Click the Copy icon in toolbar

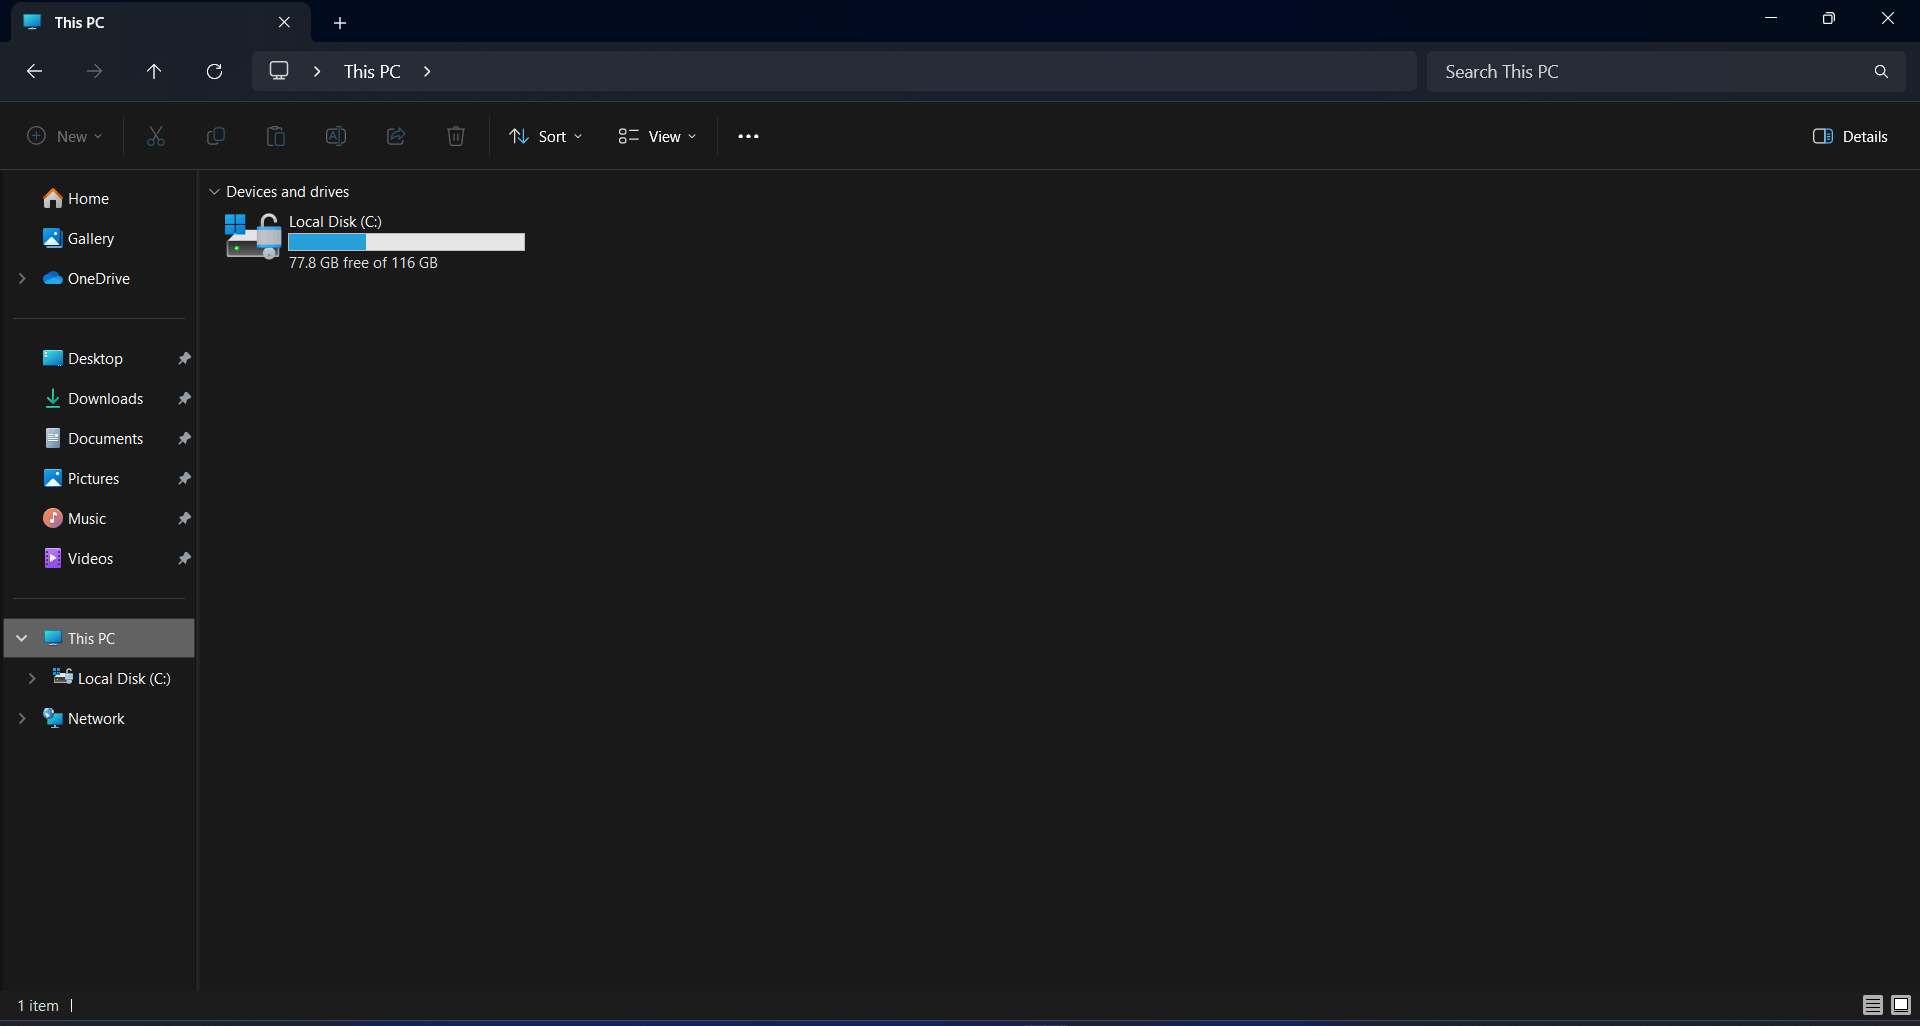pyautogui.click(x=216, y=136)
